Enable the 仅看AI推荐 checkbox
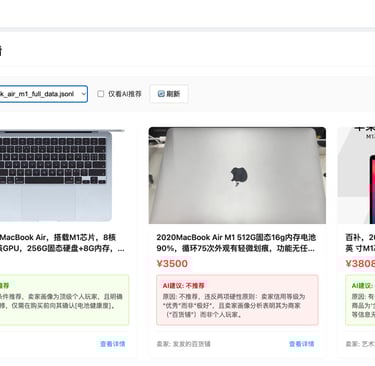 click(x=100, y=94)
